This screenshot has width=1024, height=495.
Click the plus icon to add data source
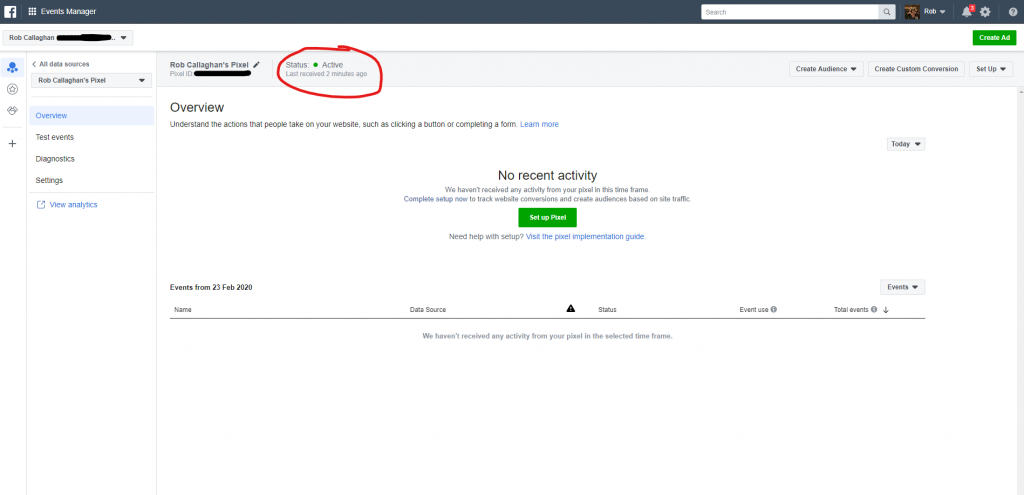point(12,144)
